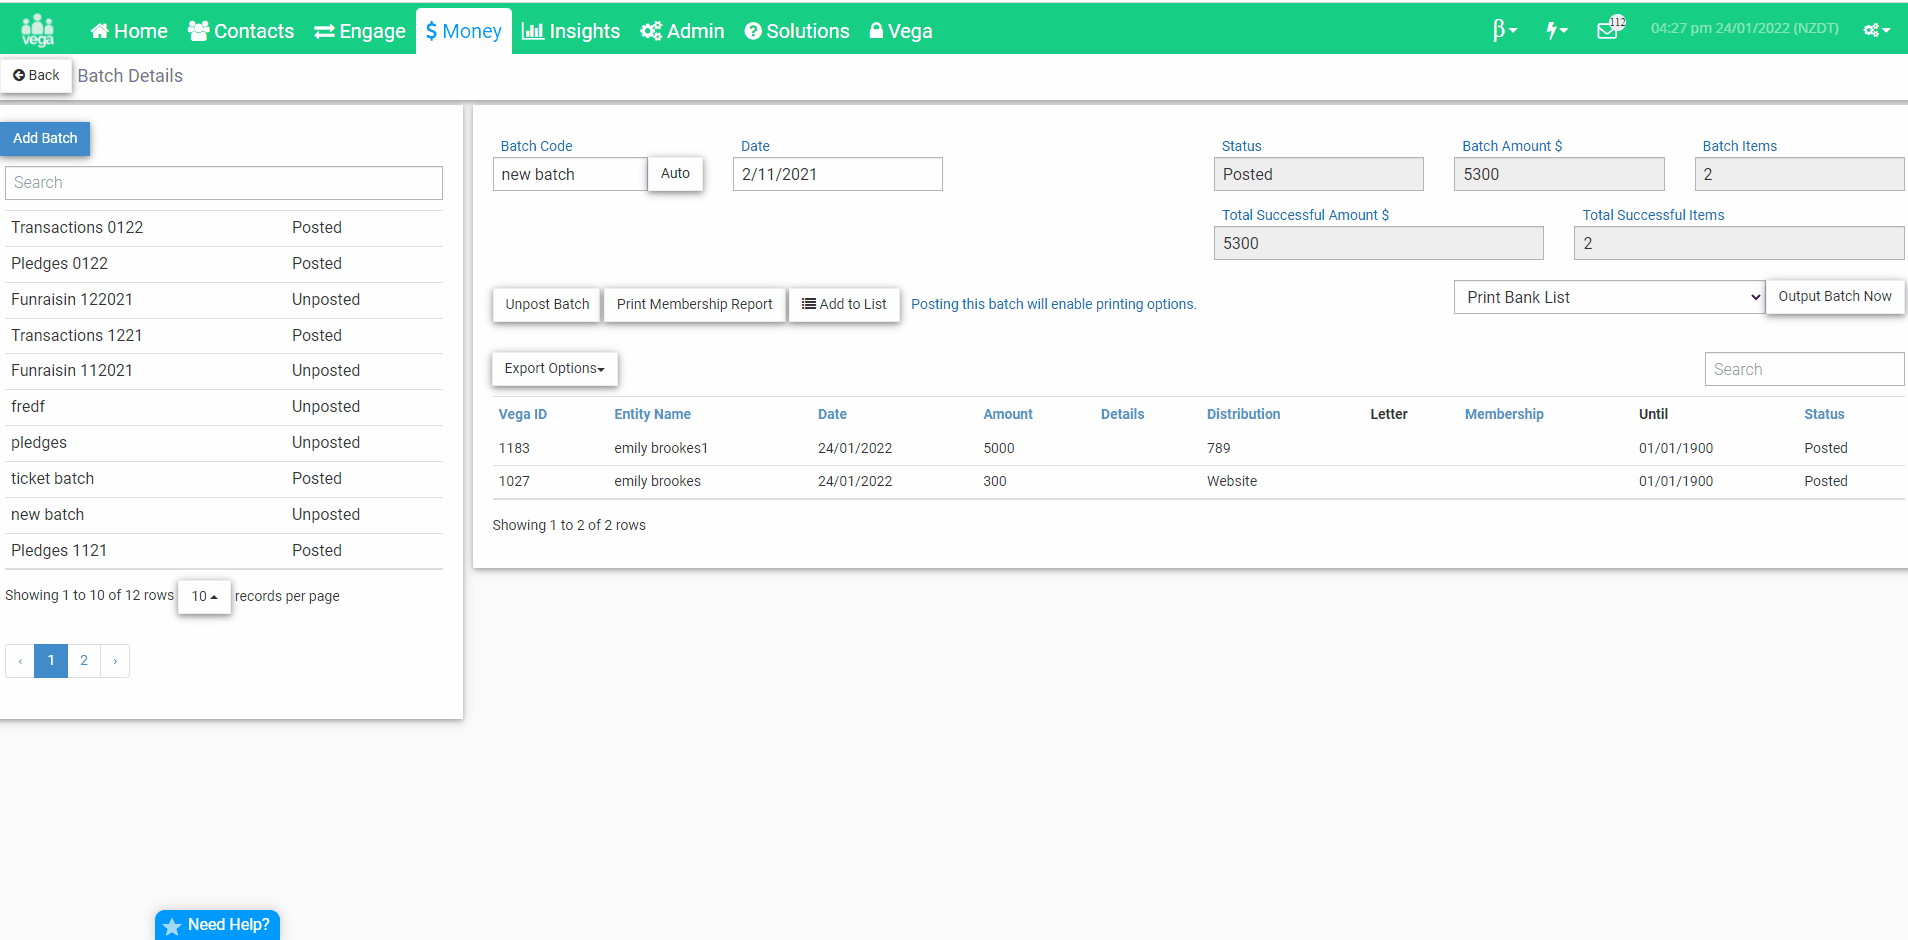Click the Batch Code input field
This screenshot has width=1908, height=940.
pos(570,174)
